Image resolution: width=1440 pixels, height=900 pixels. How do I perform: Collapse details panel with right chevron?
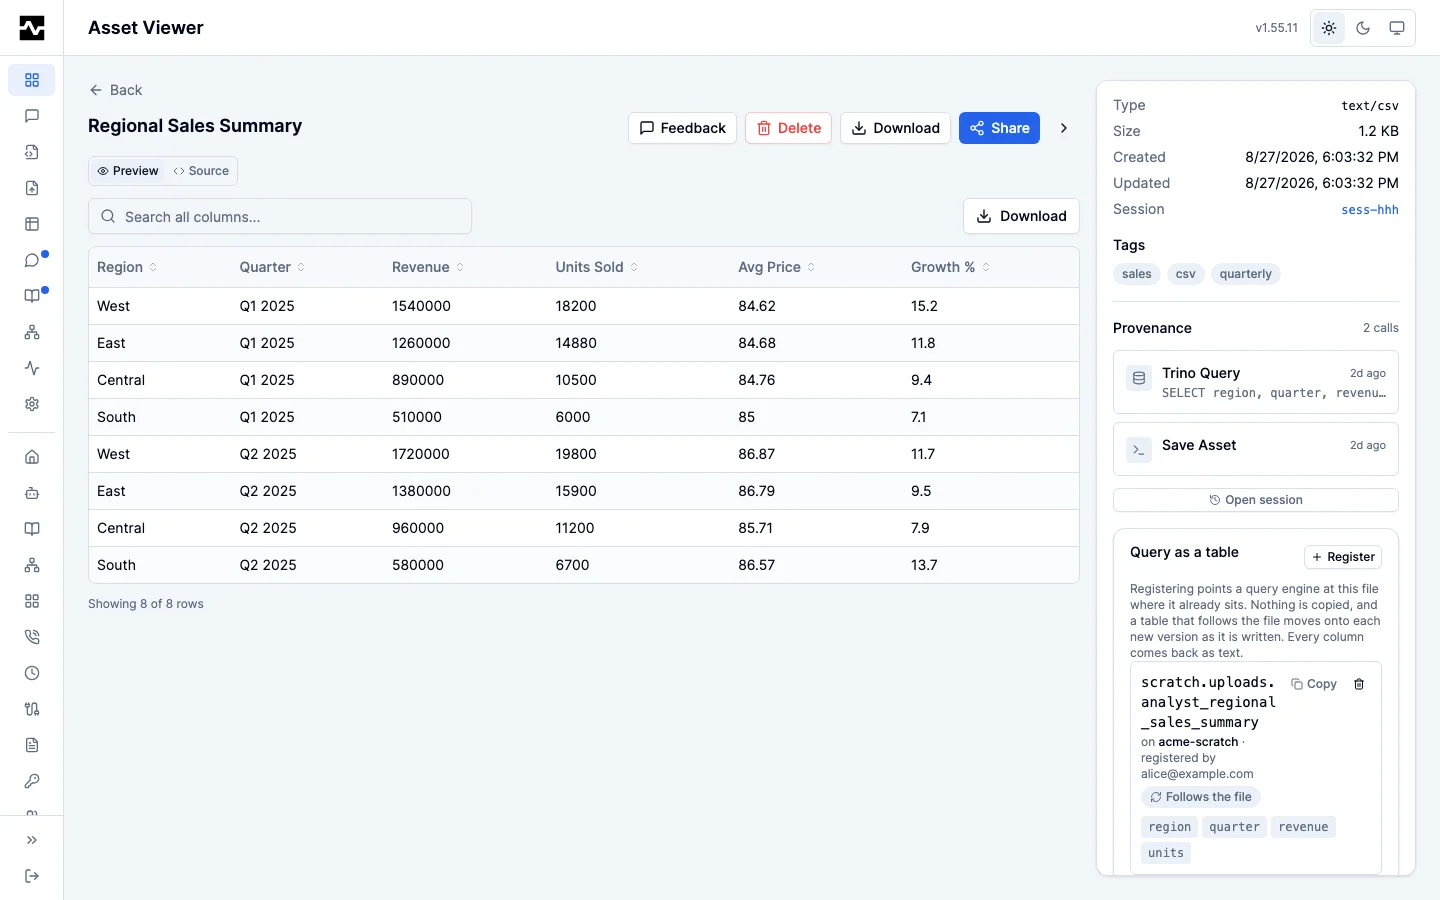1064,128
